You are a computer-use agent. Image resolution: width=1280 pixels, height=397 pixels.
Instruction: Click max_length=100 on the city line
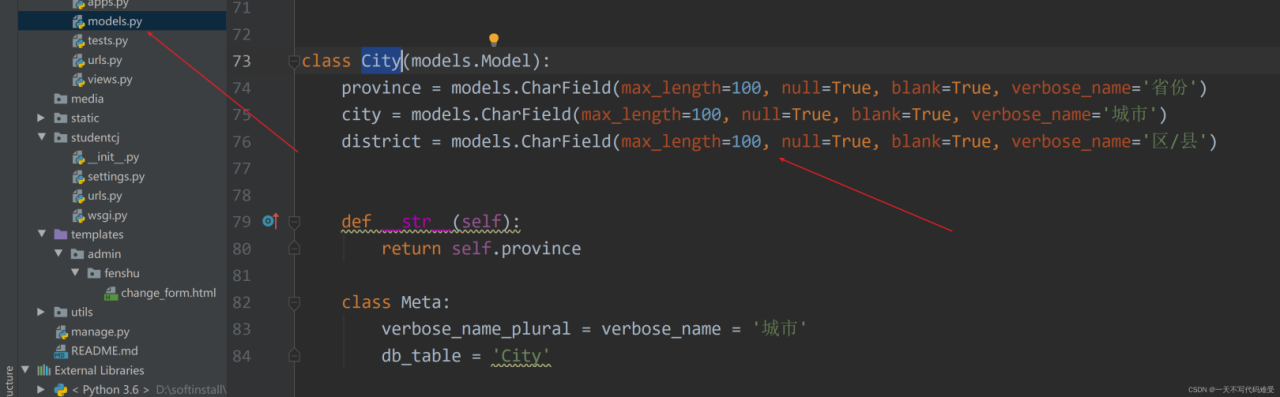click(x=651, y=115)
